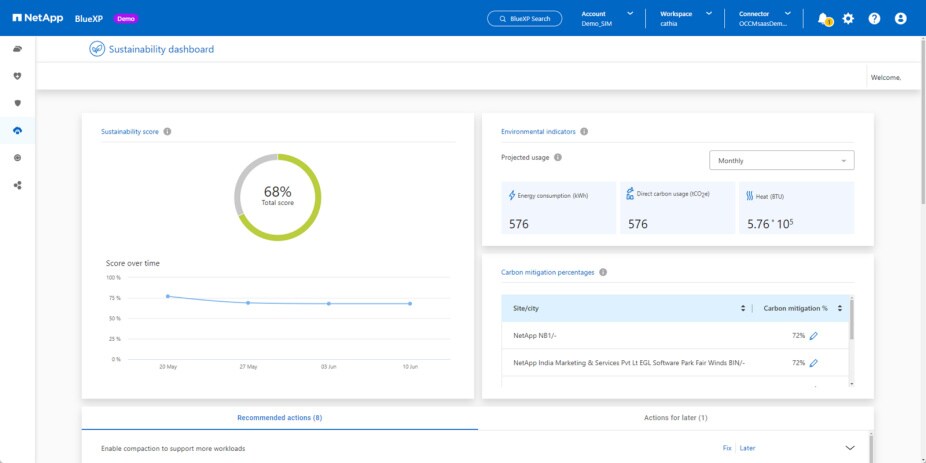Viewport: 926px width, 463px height.
Task: Switch to Recommended actions (8) tab
Action: [279, 417]
